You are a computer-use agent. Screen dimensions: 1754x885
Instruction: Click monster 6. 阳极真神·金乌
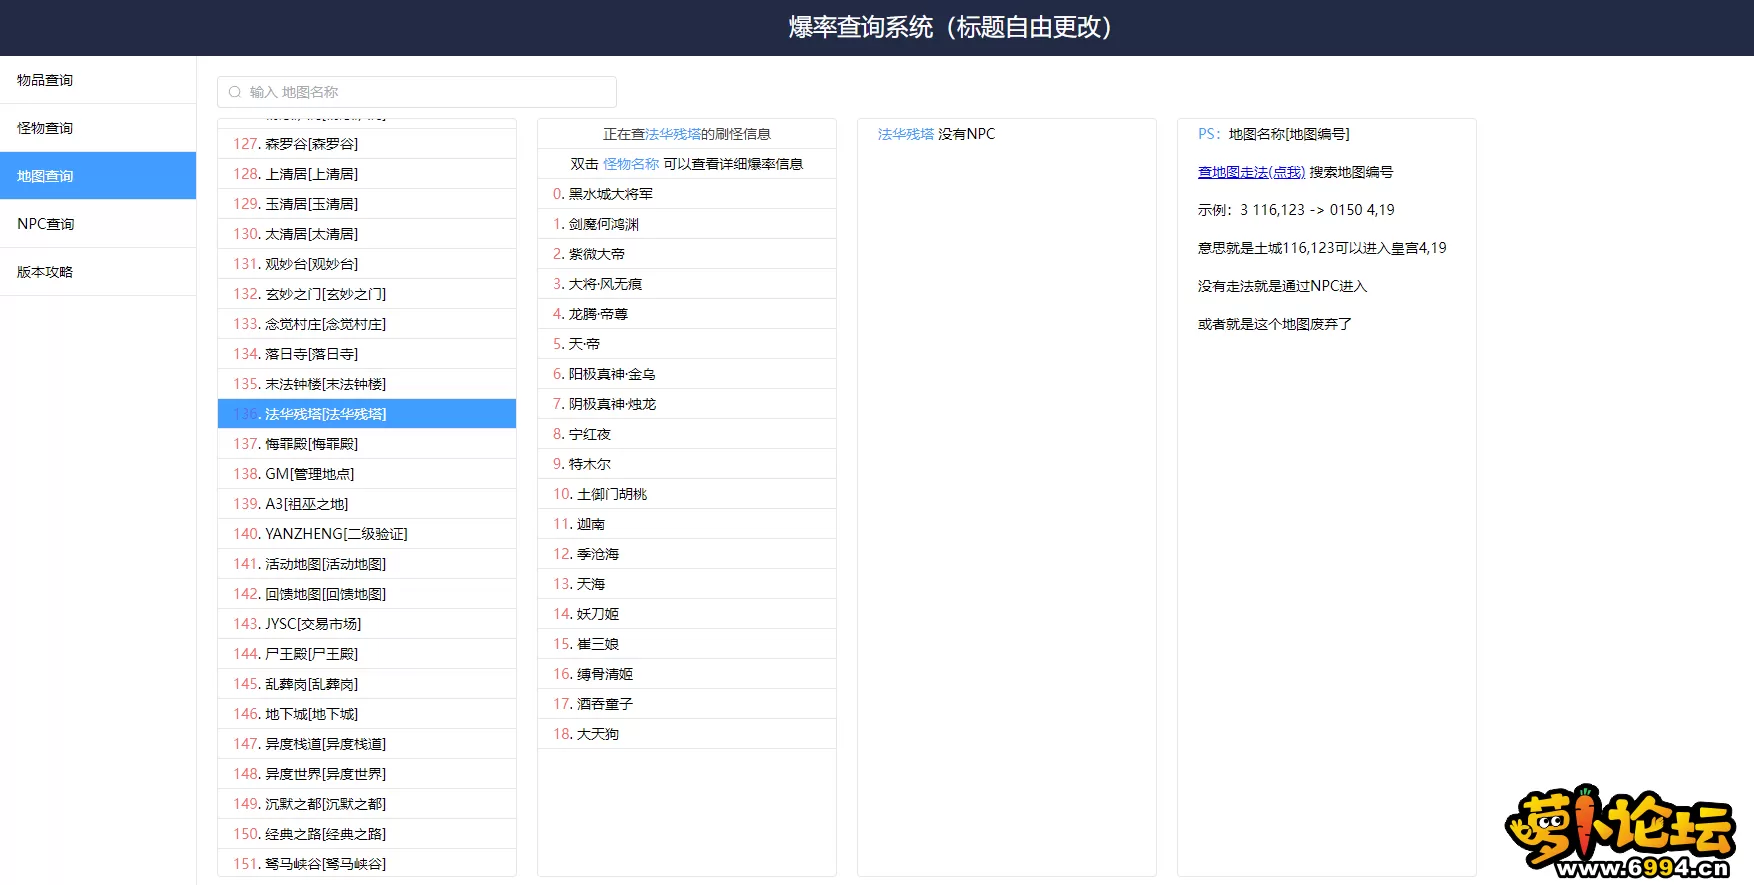coord(687,374)
